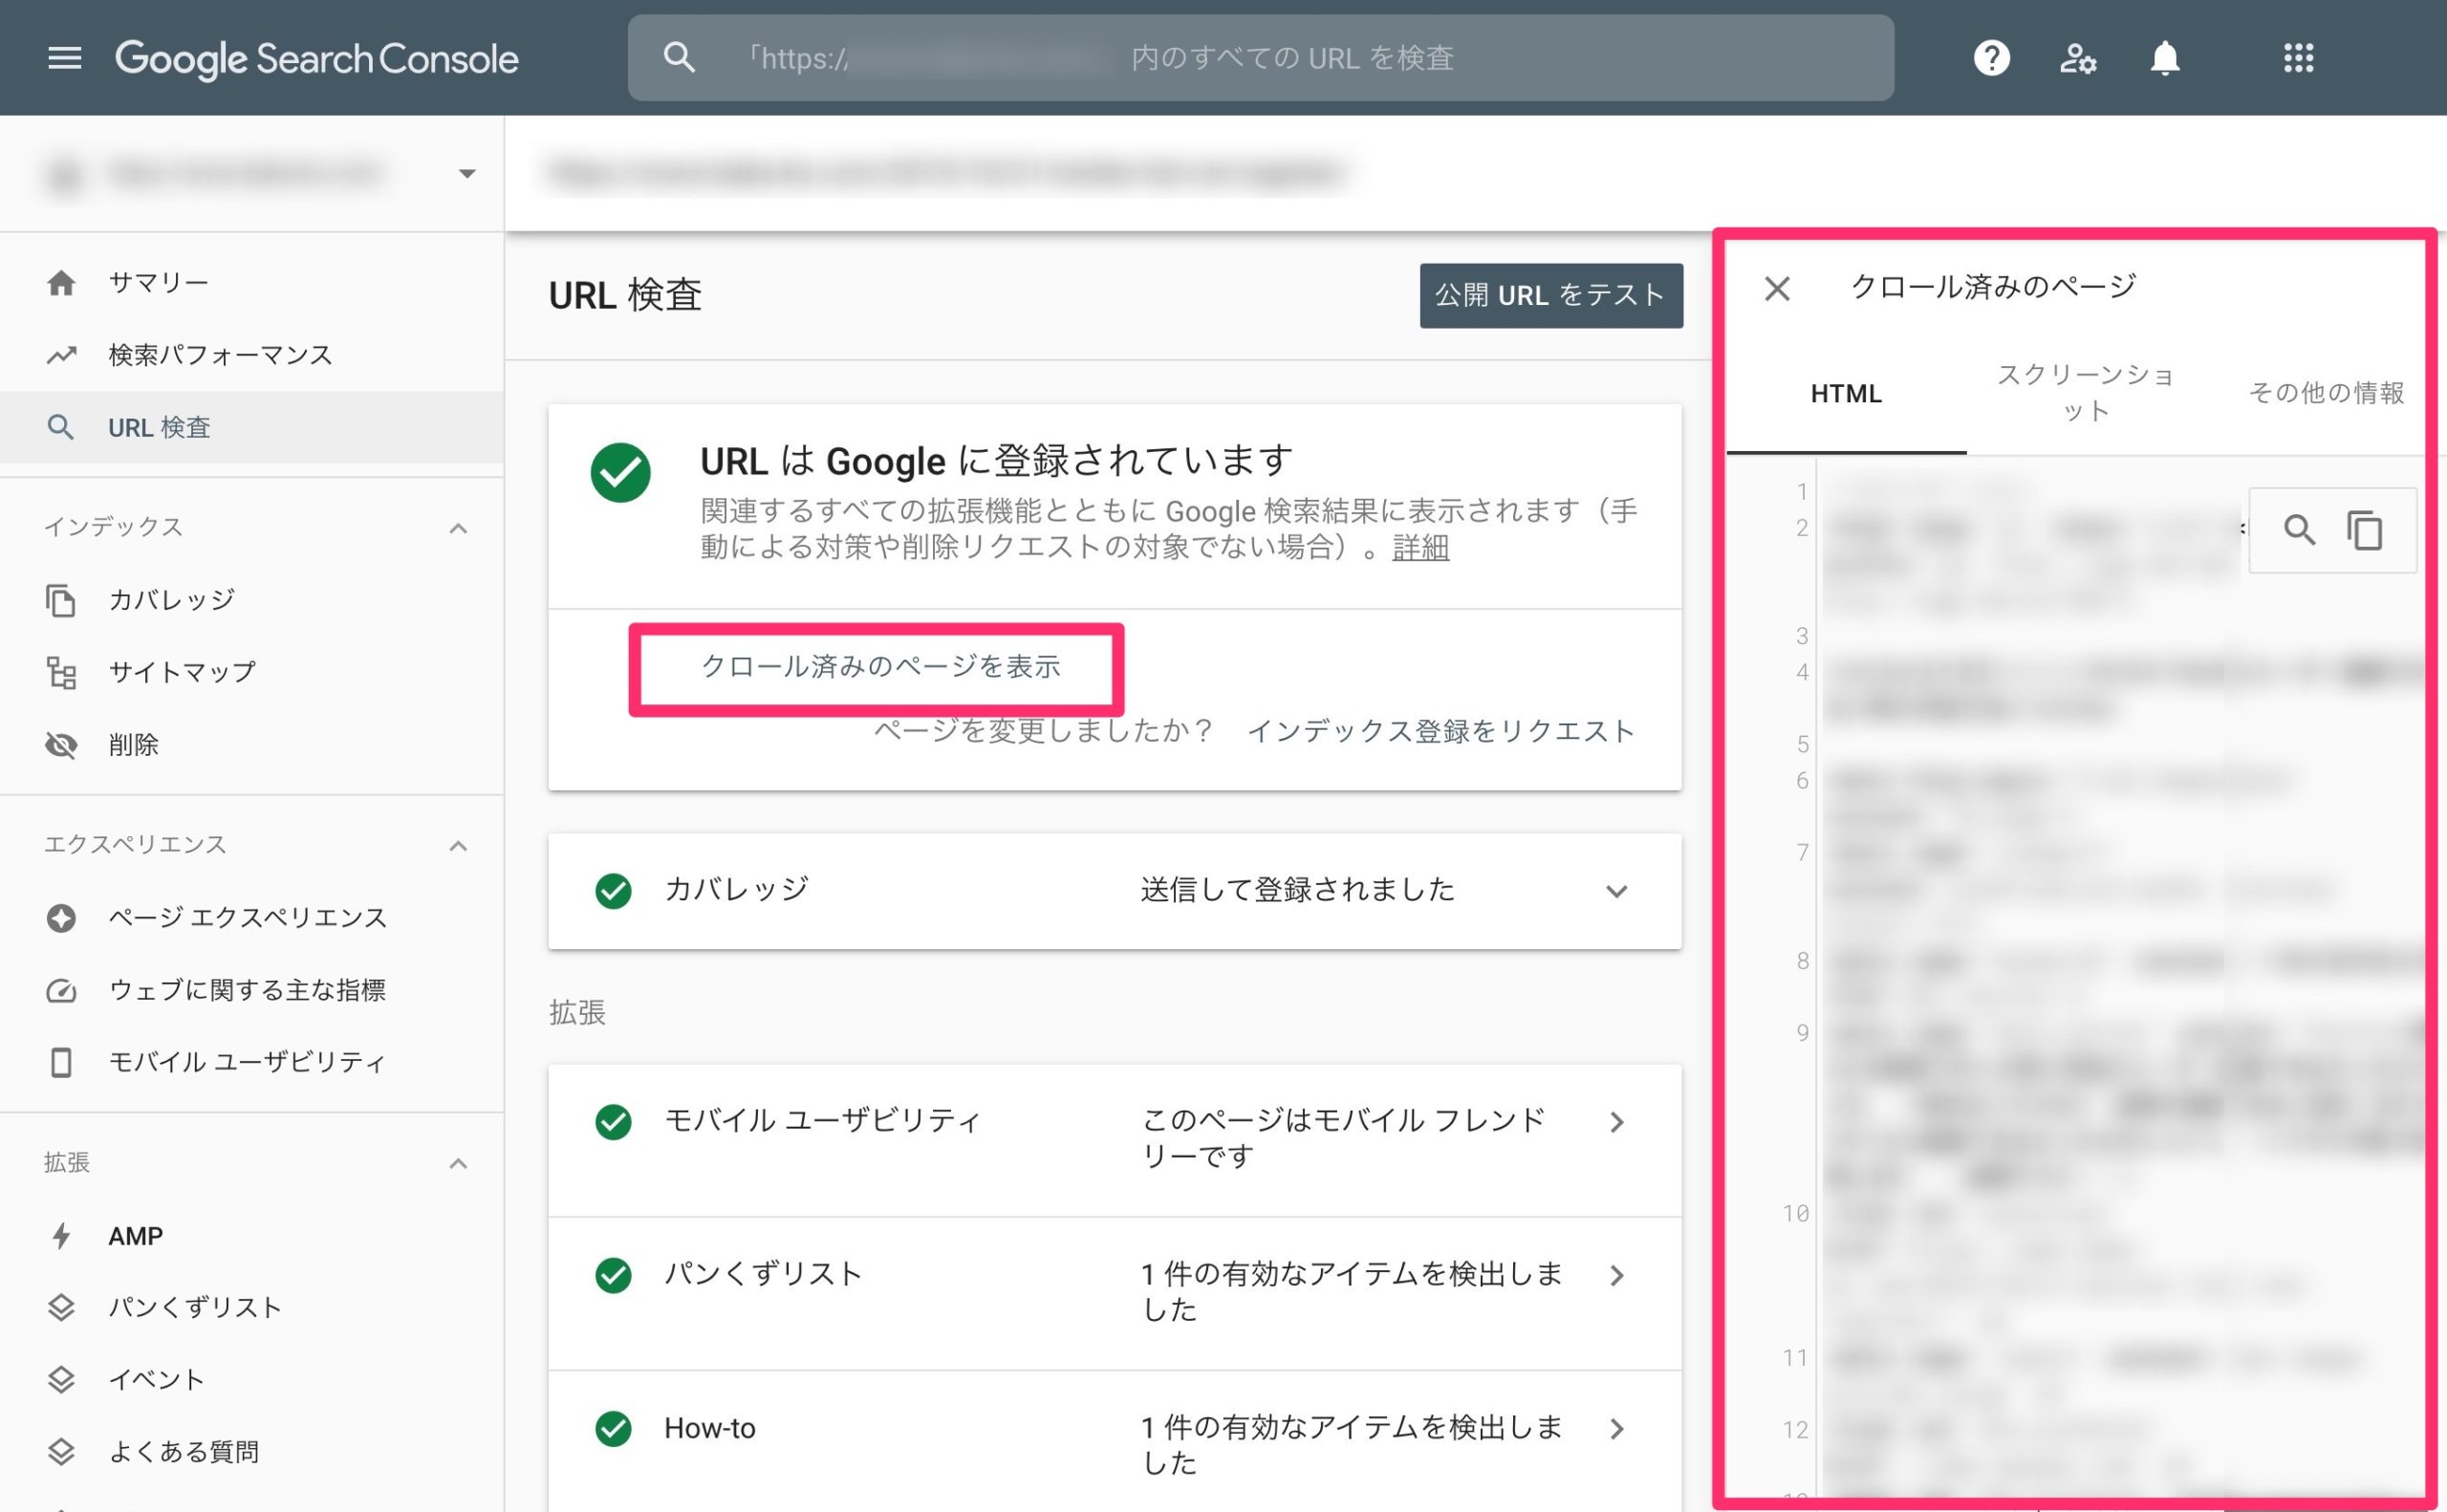Open users and settings icon

[x=2077, y=58]
